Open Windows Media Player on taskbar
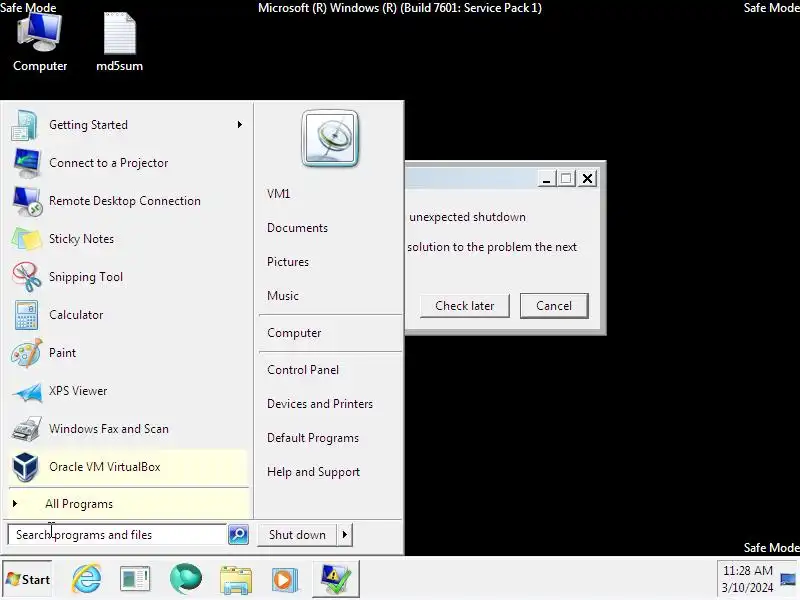 click(285, 580)
